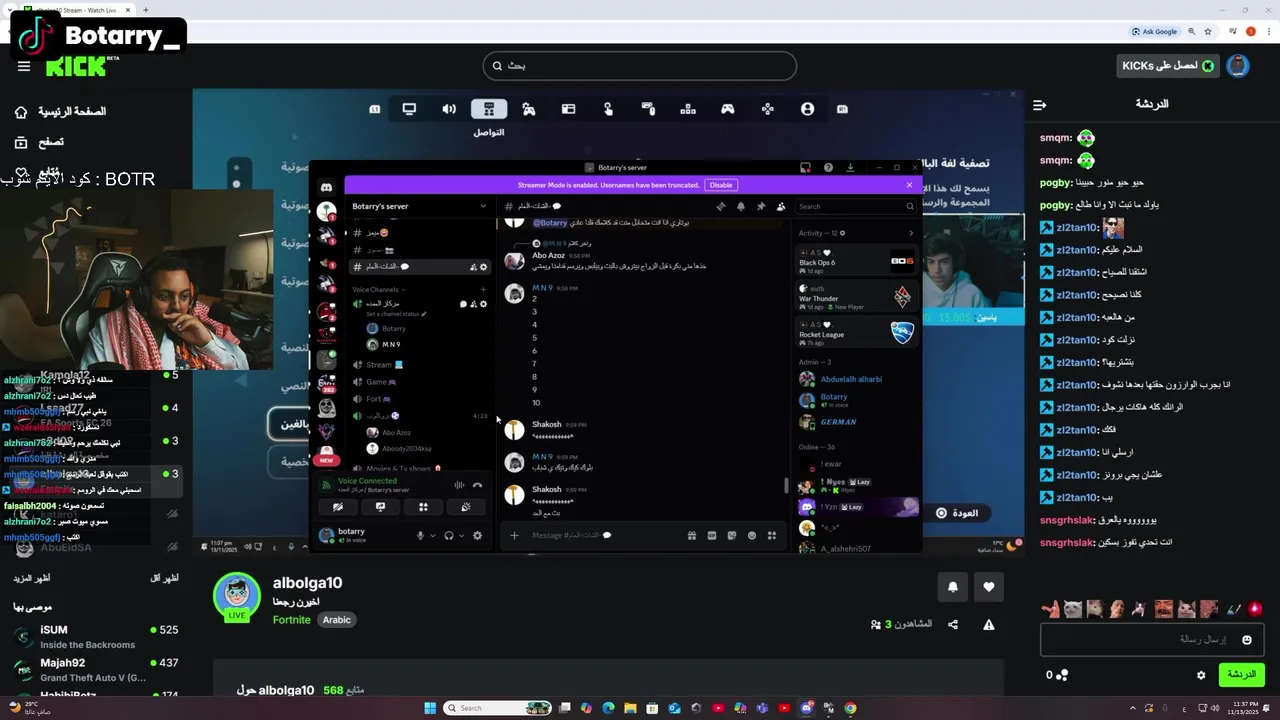
Task: Add new voice channel plus icon
Action: (x=484, y=289)
